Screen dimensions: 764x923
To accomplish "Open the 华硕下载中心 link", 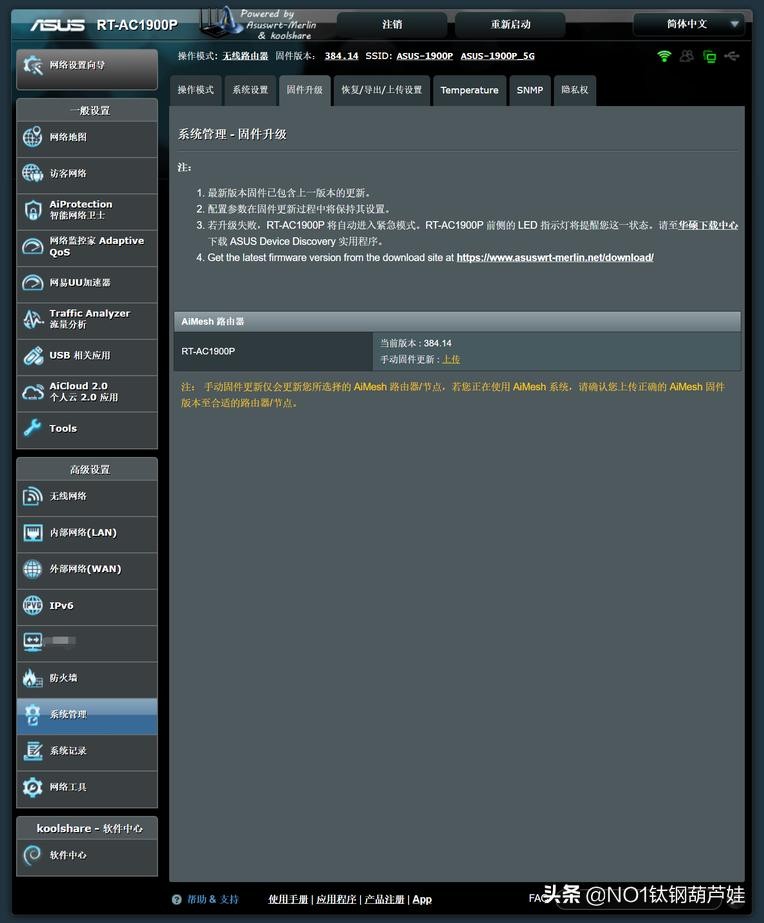I will pyautogui.click(x=708, y=225).
